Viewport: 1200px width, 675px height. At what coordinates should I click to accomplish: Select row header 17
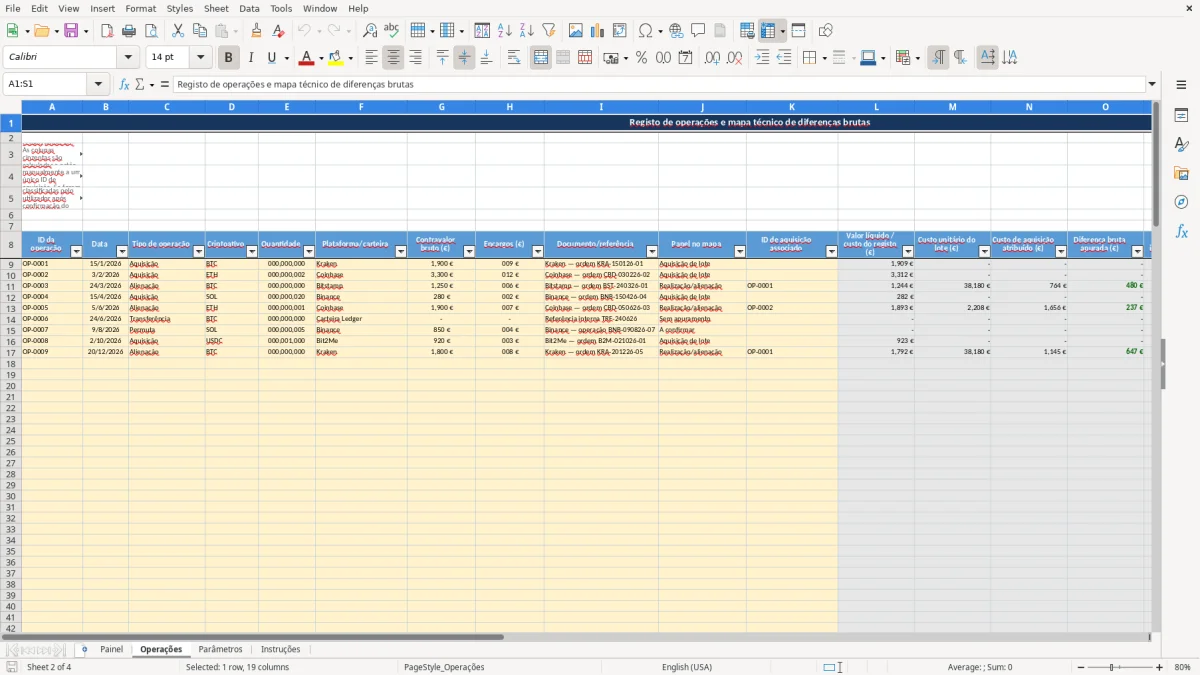(11, 352)
